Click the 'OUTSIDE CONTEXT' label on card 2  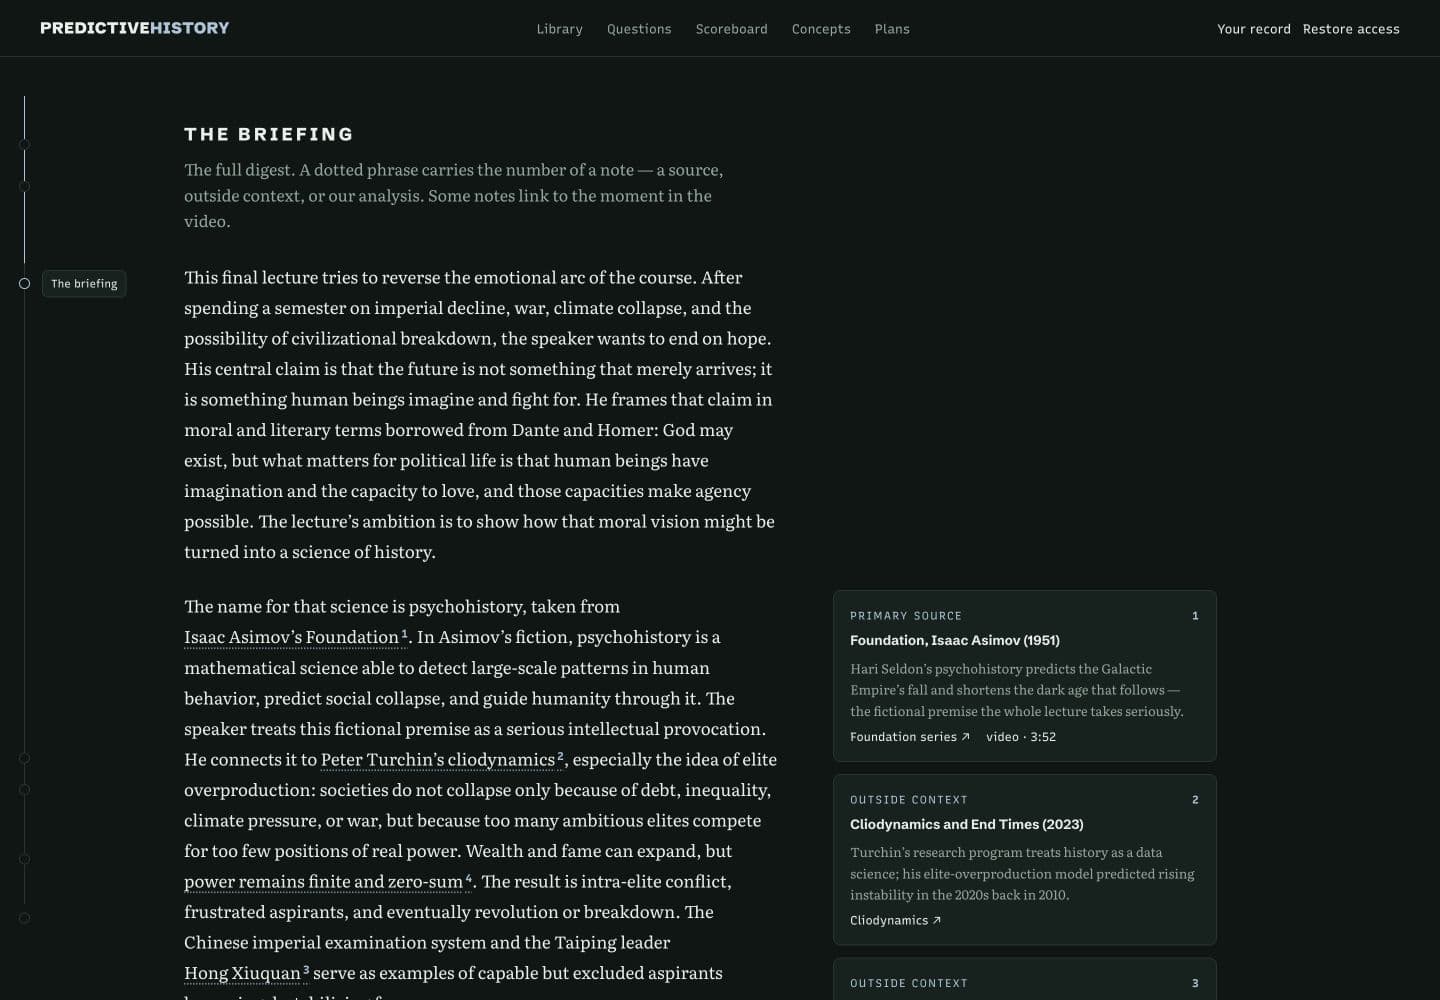(x=909, y=800)
